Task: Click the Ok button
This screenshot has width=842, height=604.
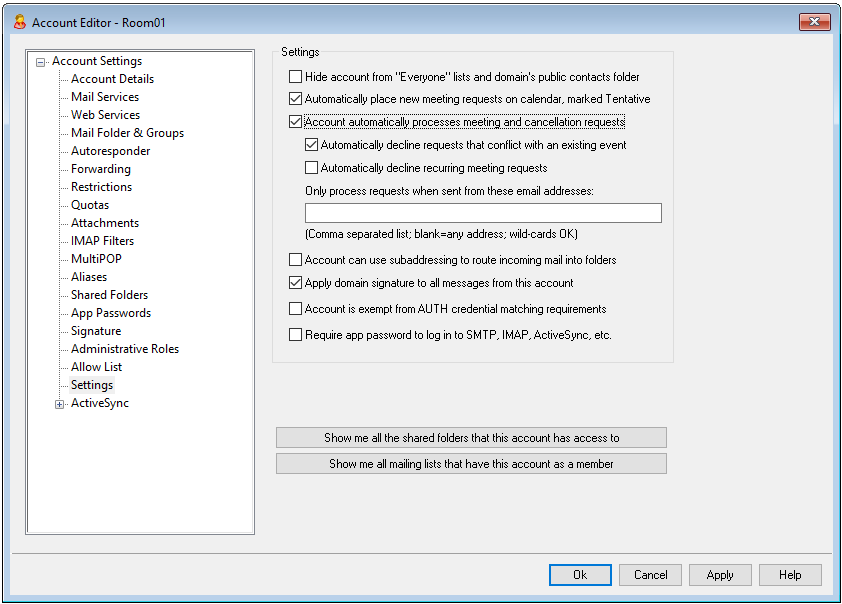Action: point(580,575)
